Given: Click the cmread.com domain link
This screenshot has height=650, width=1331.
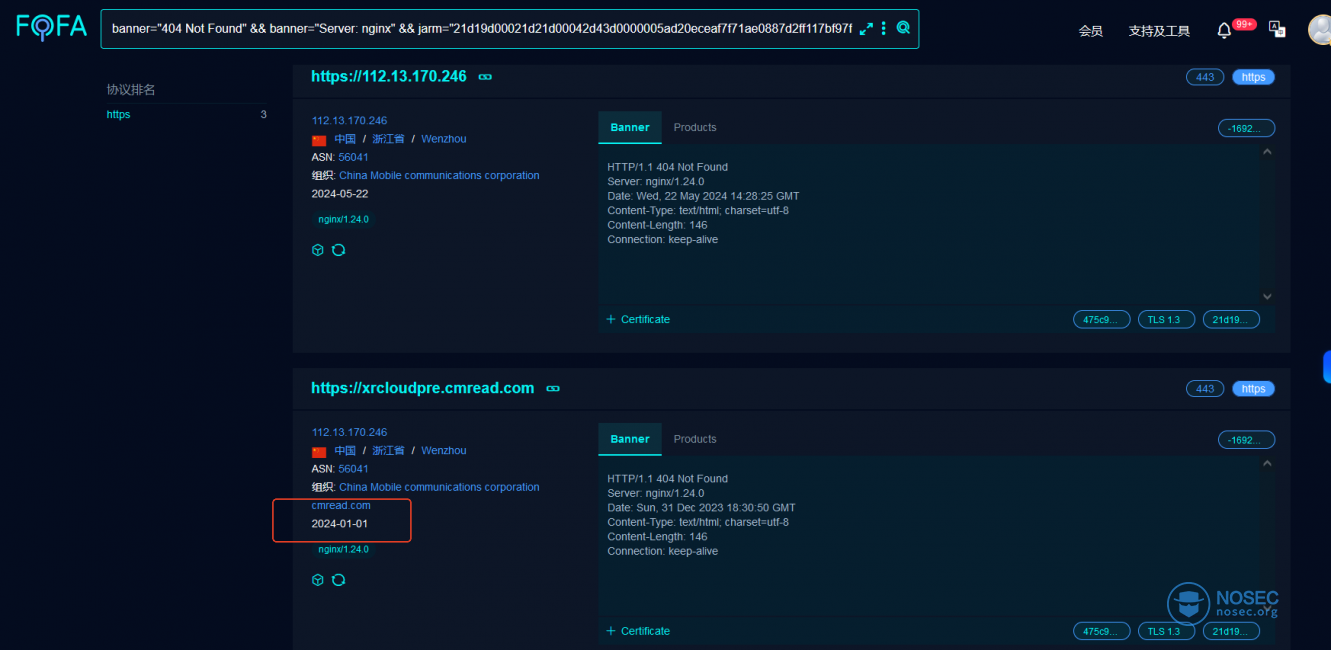Looking at the screenshot, I should pyautogui.click(x=341, y=505).
